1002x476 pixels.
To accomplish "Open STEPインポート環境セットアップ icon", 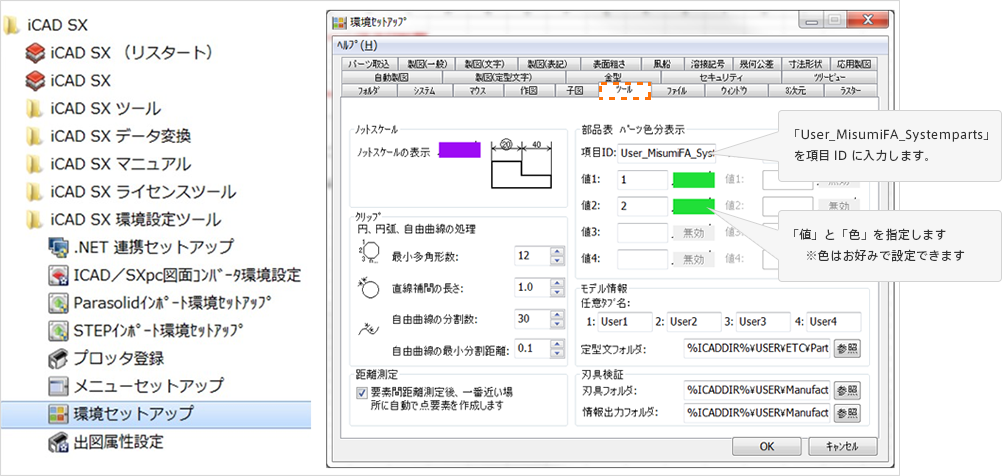I will (58, 330).
